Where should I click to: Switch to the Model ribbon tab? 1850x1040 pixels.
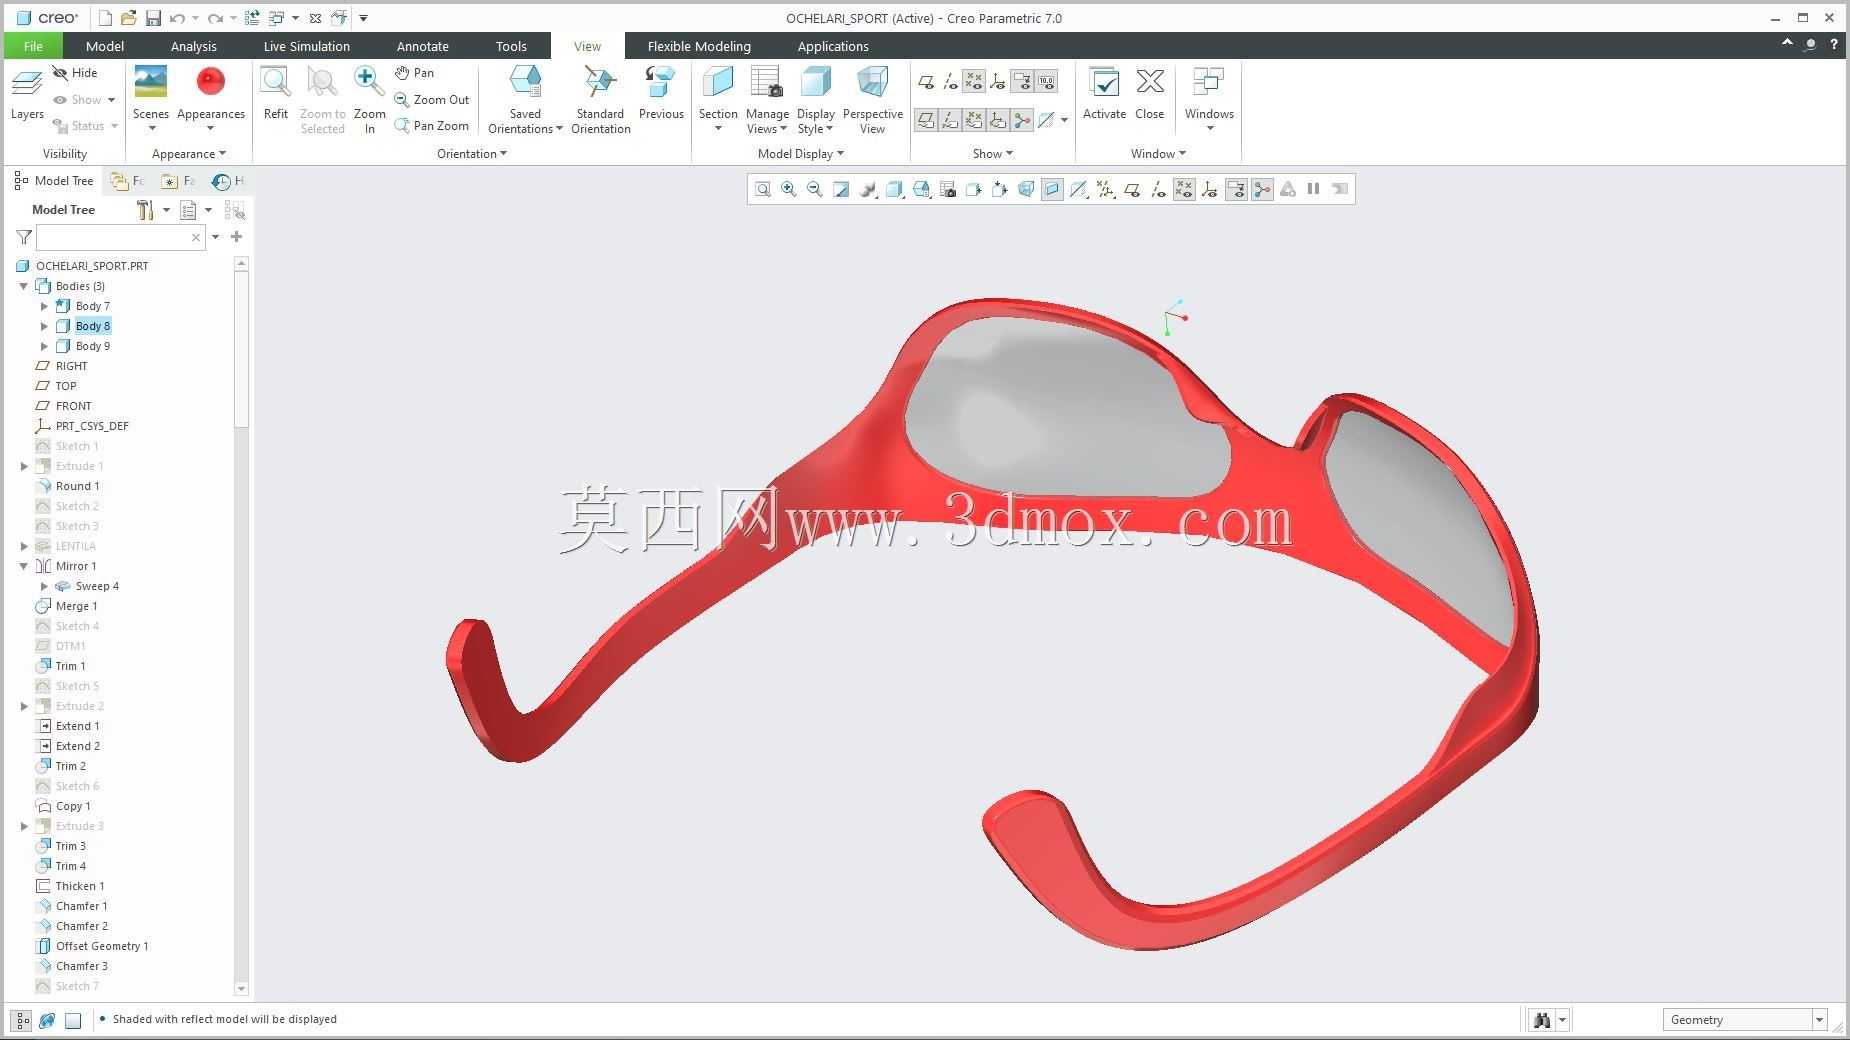[105, 46]
